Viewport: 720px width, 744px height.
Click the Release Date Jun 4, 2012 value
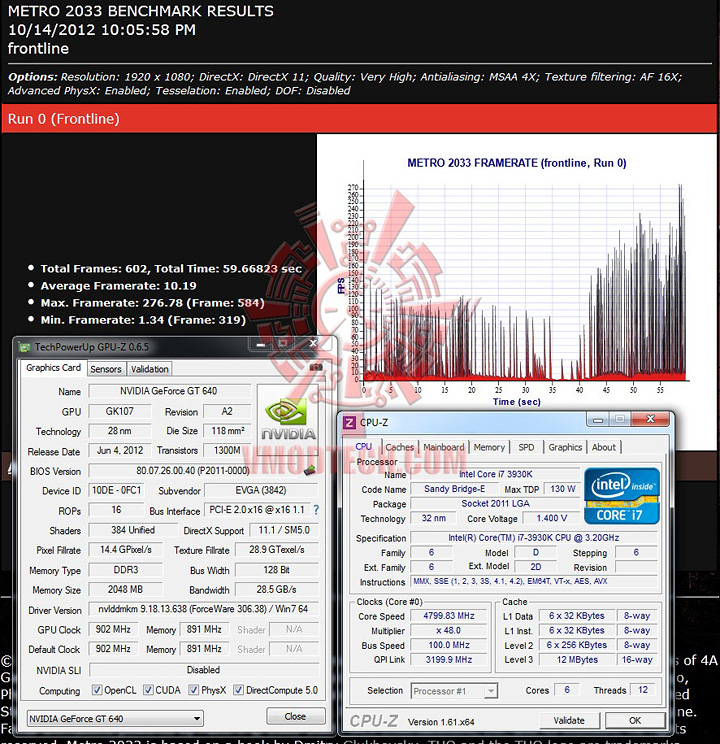point(120,450)
